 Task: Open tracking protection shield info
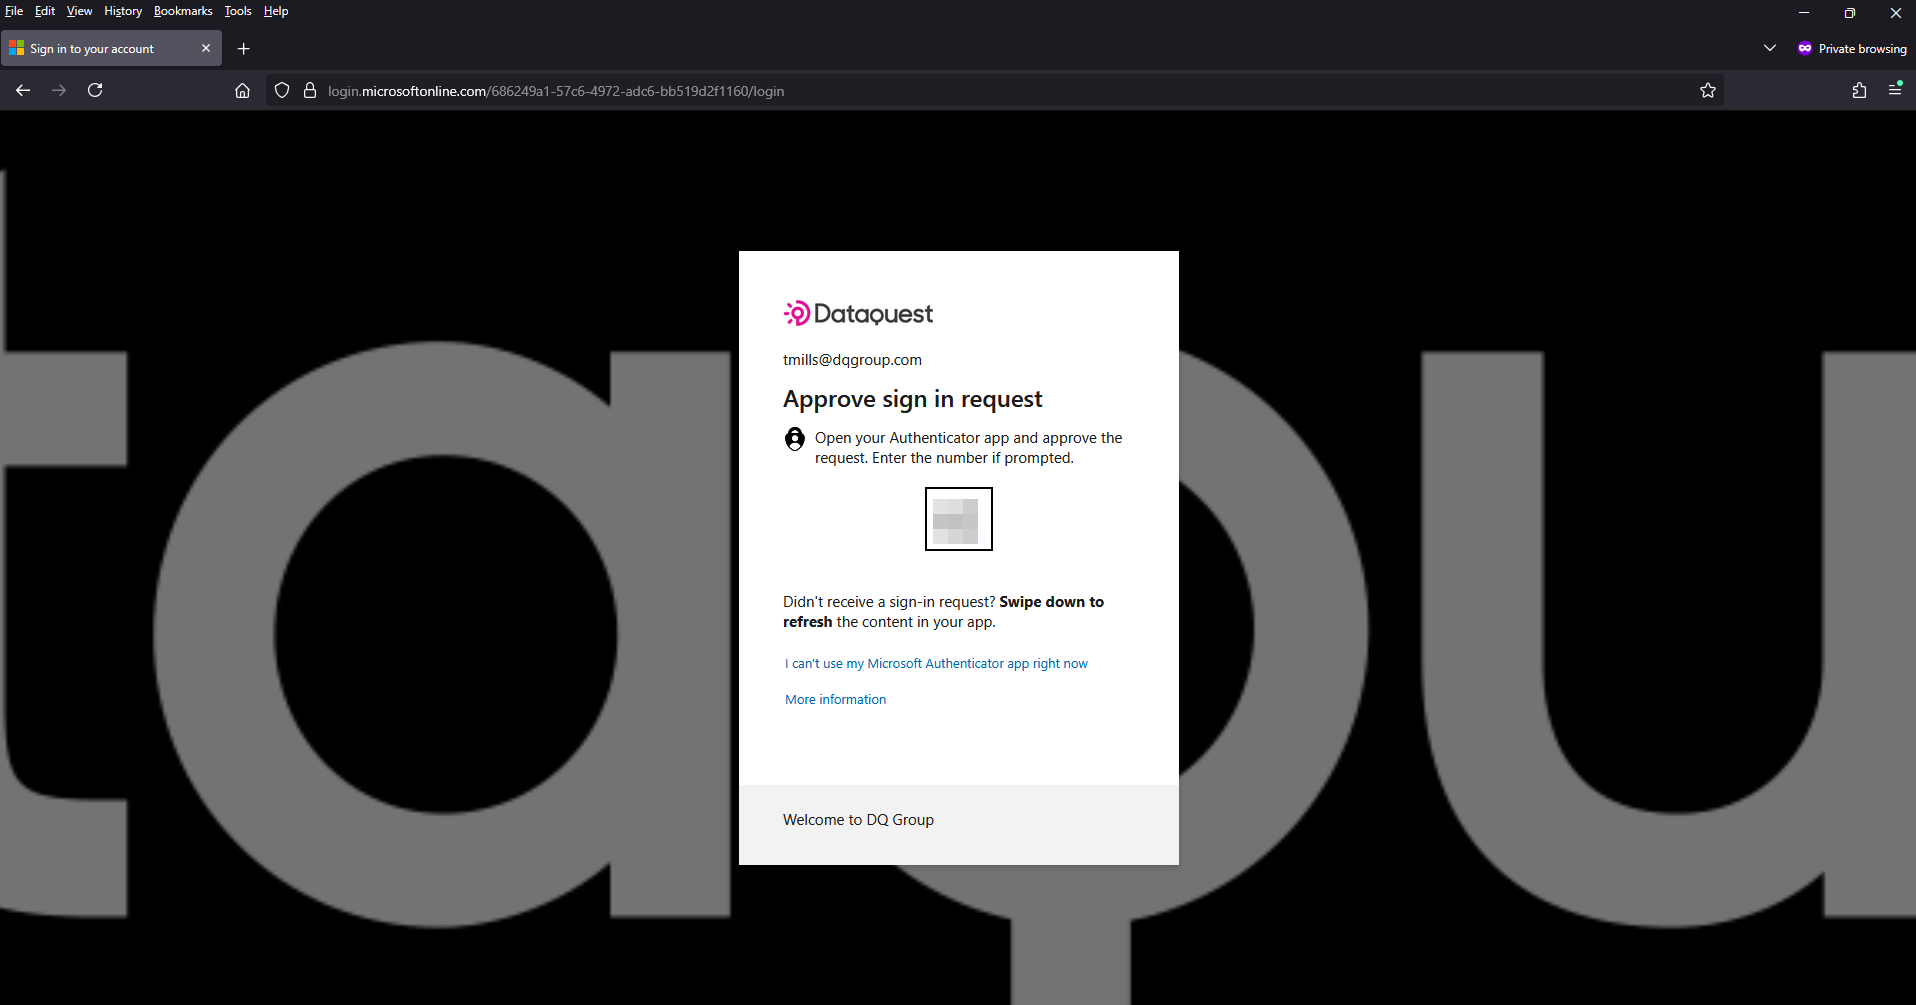click(282, 90)
